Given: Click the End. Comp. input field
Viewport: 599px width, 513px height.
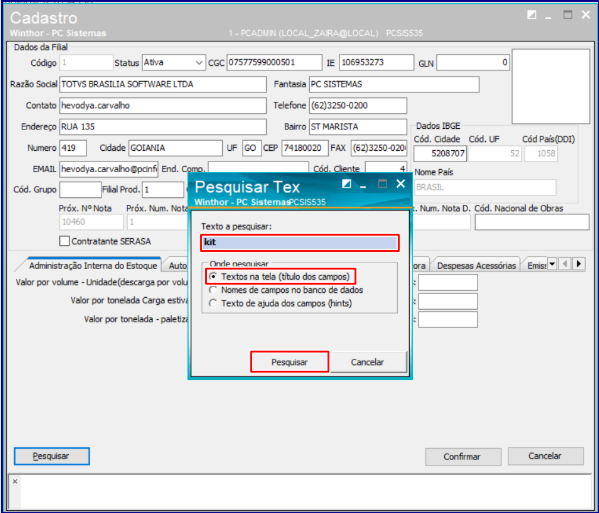Looking at the screenshot, I should (258, 168).
